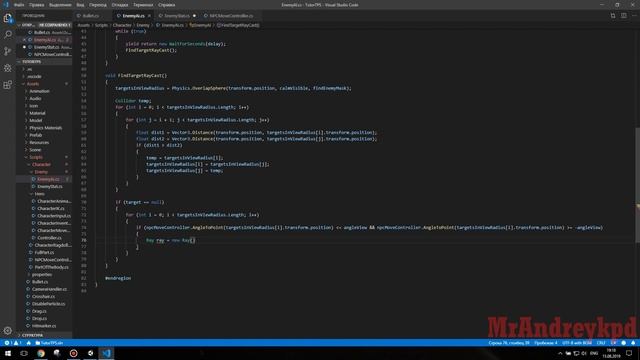This screenshot has width=640, height=360.
Task: Open the Справка menu
Action: tap(167, 5)
